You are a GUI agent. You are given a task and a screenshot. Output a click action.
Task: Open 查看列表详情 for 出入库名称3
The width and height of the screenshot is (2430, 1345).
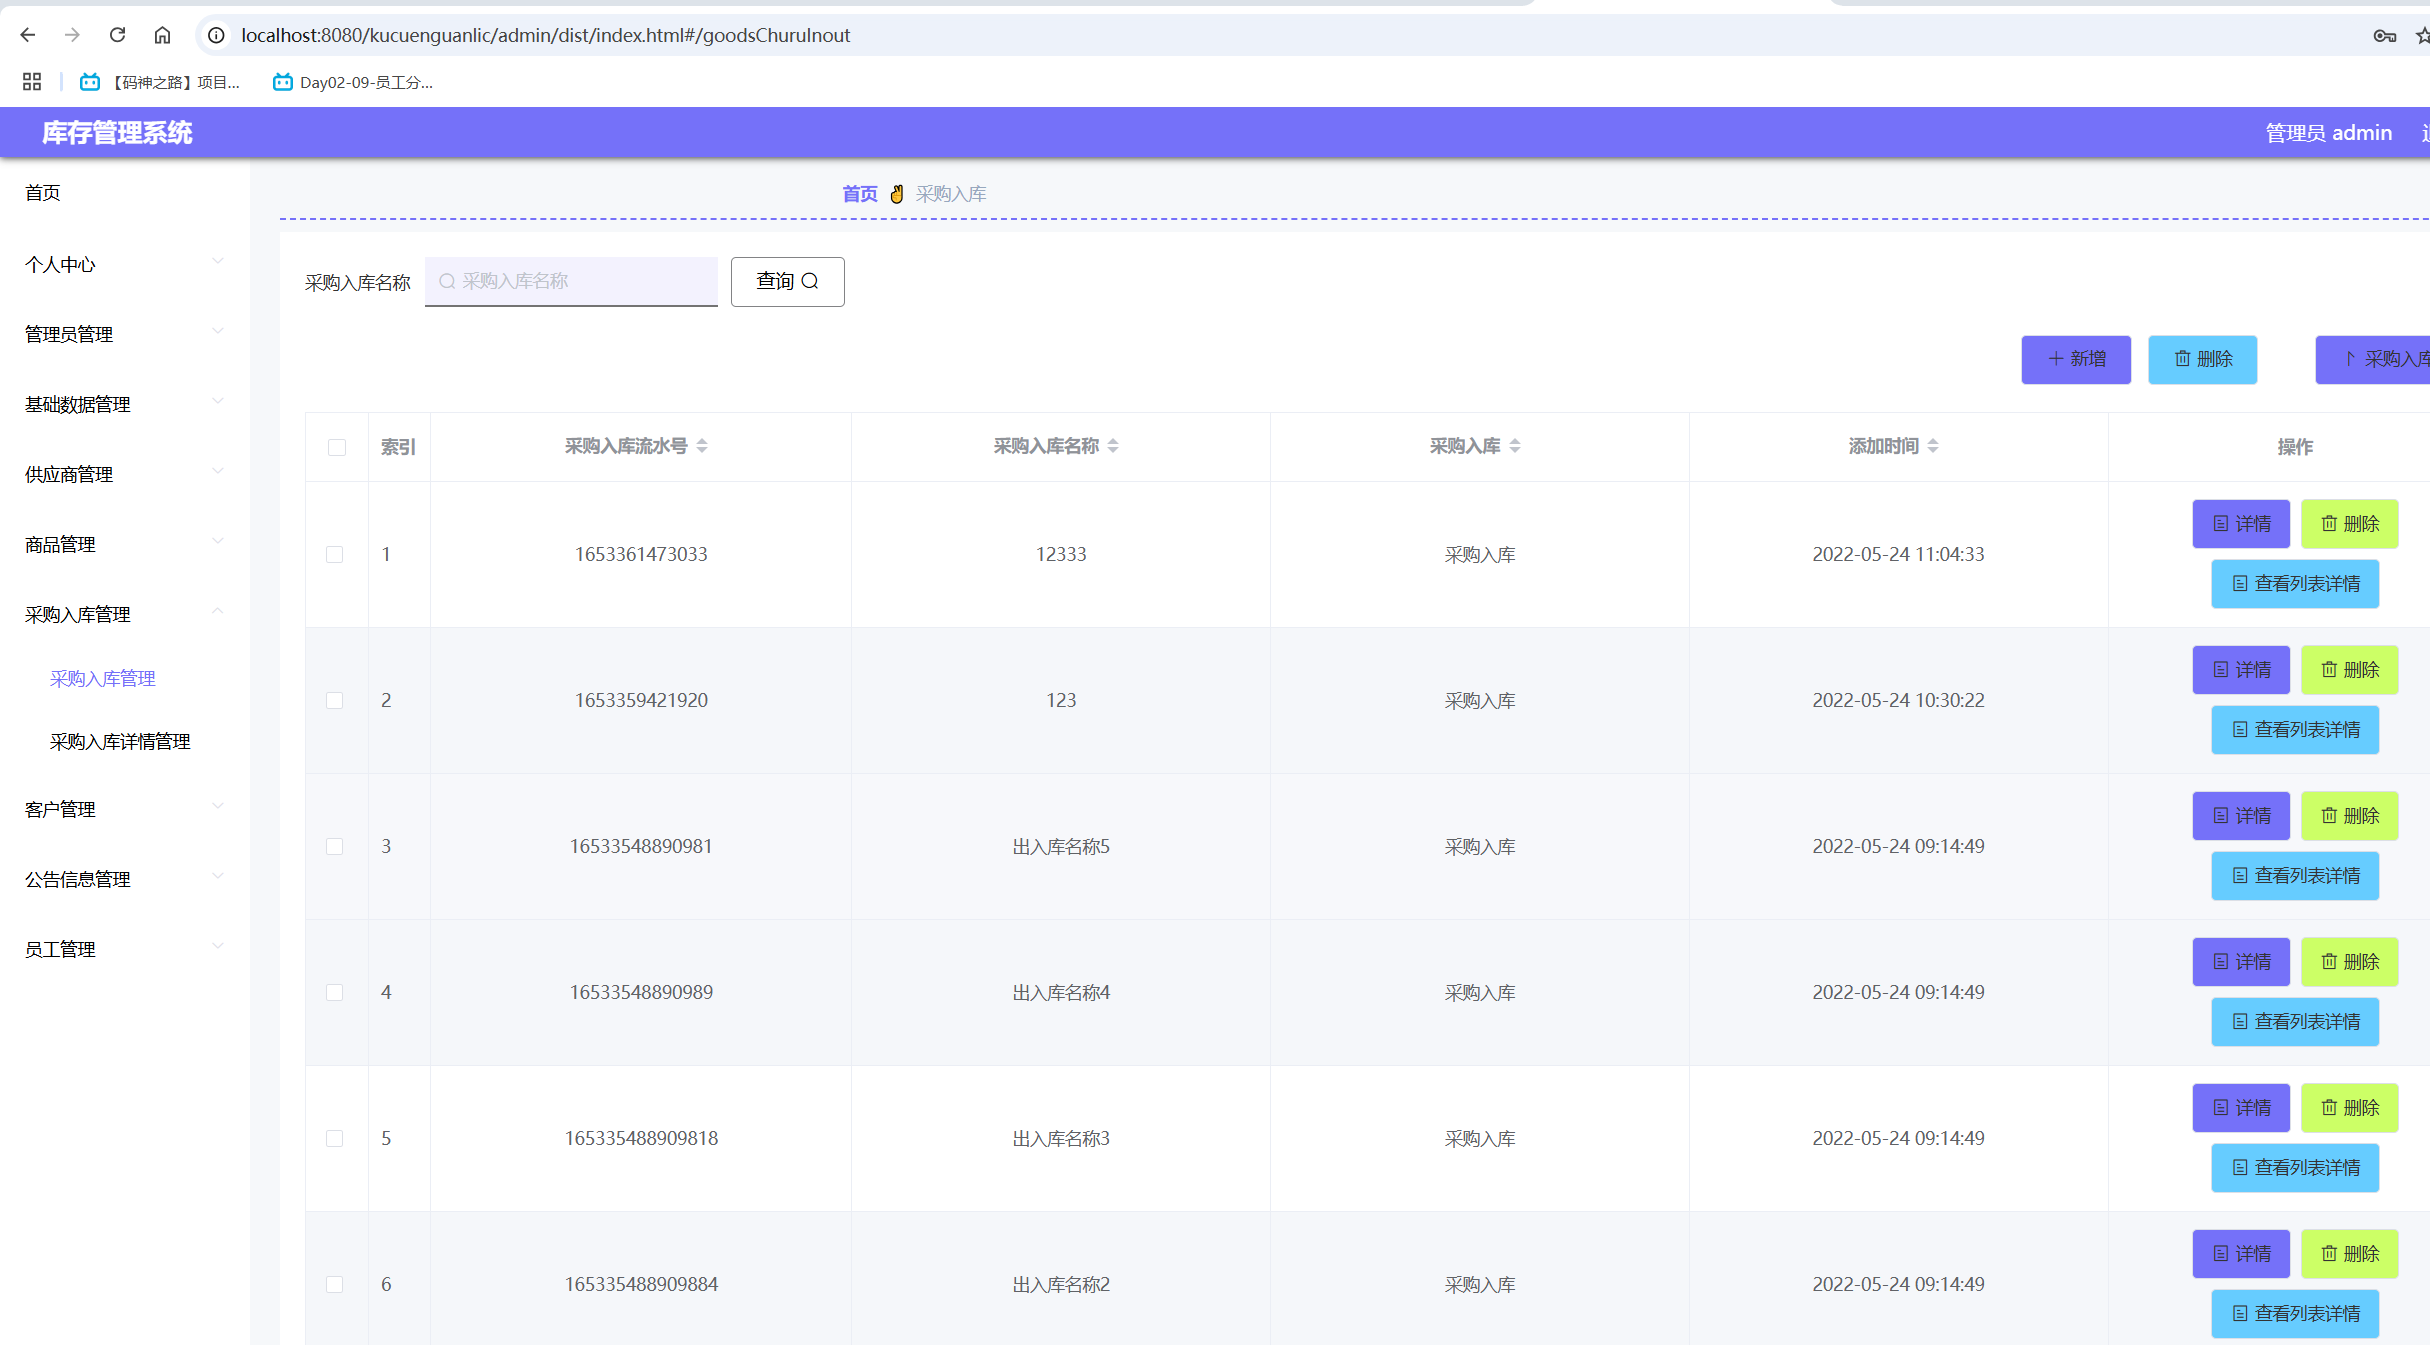(2295, 1168)
